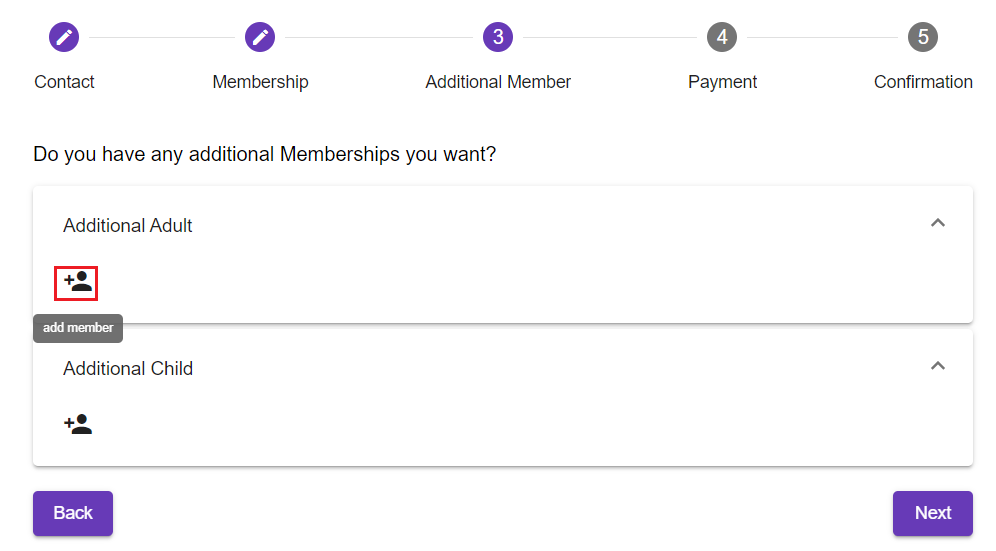The height and width of the screenshot is (551, 996).
Task: Select the Additional Member step label
Action: click(498, 82)
